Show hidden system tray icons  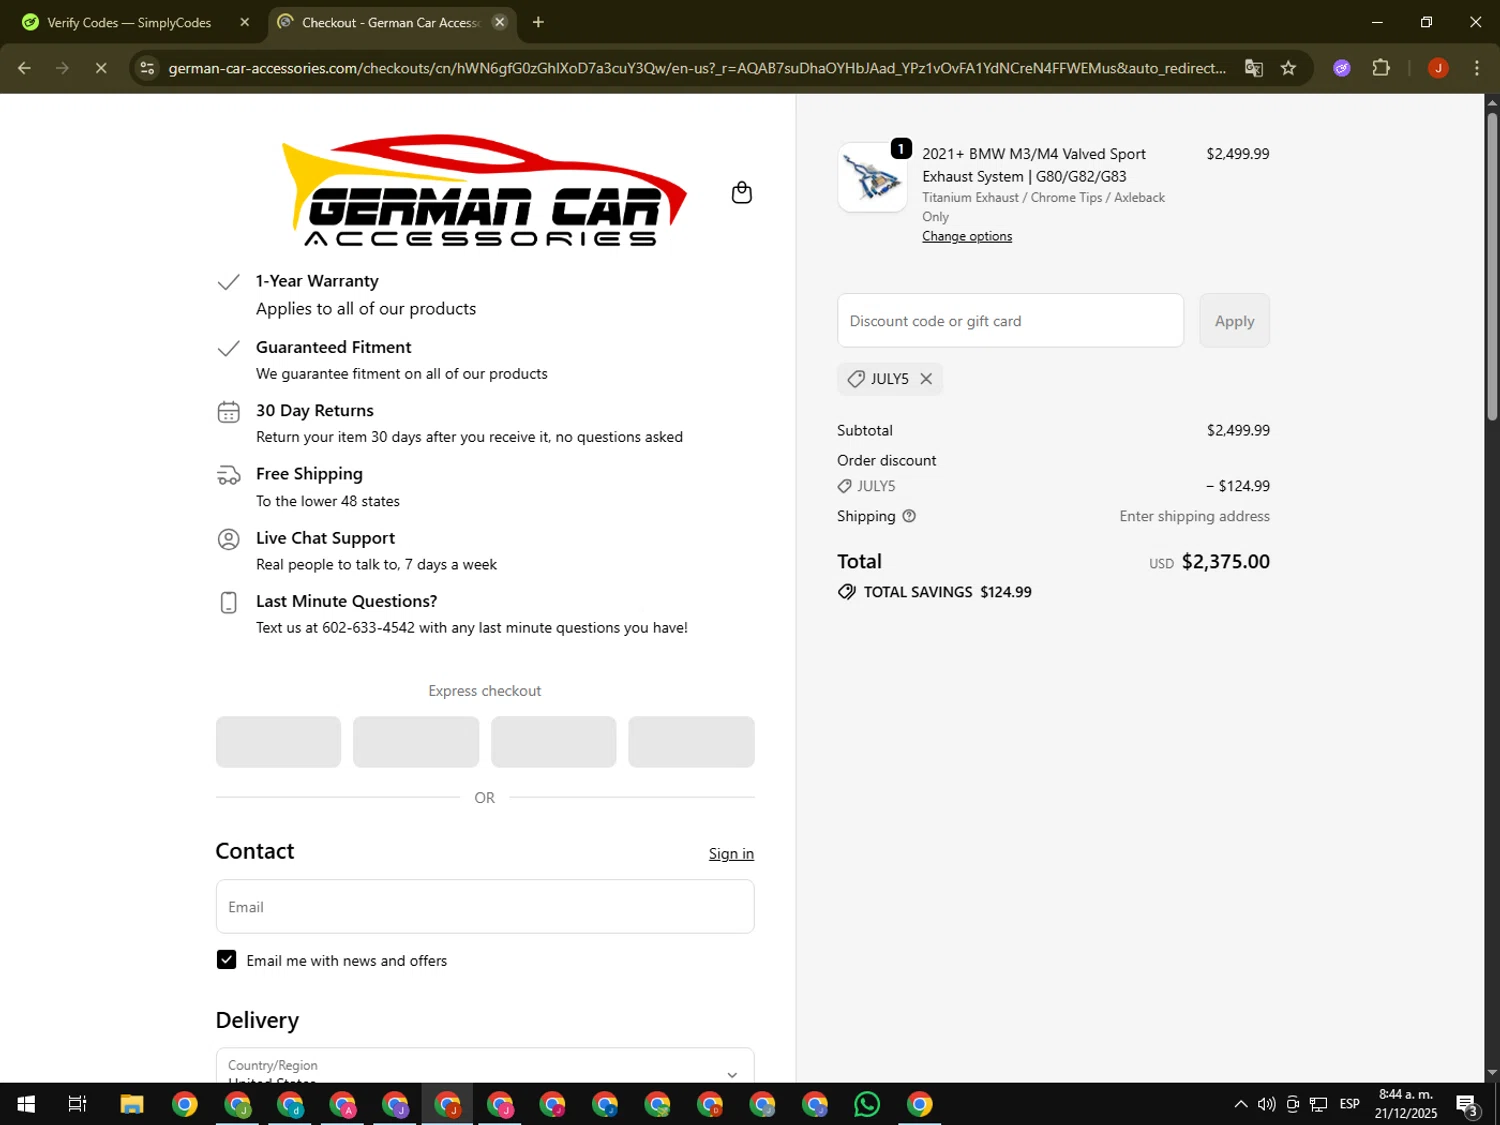(1240, 1104)
